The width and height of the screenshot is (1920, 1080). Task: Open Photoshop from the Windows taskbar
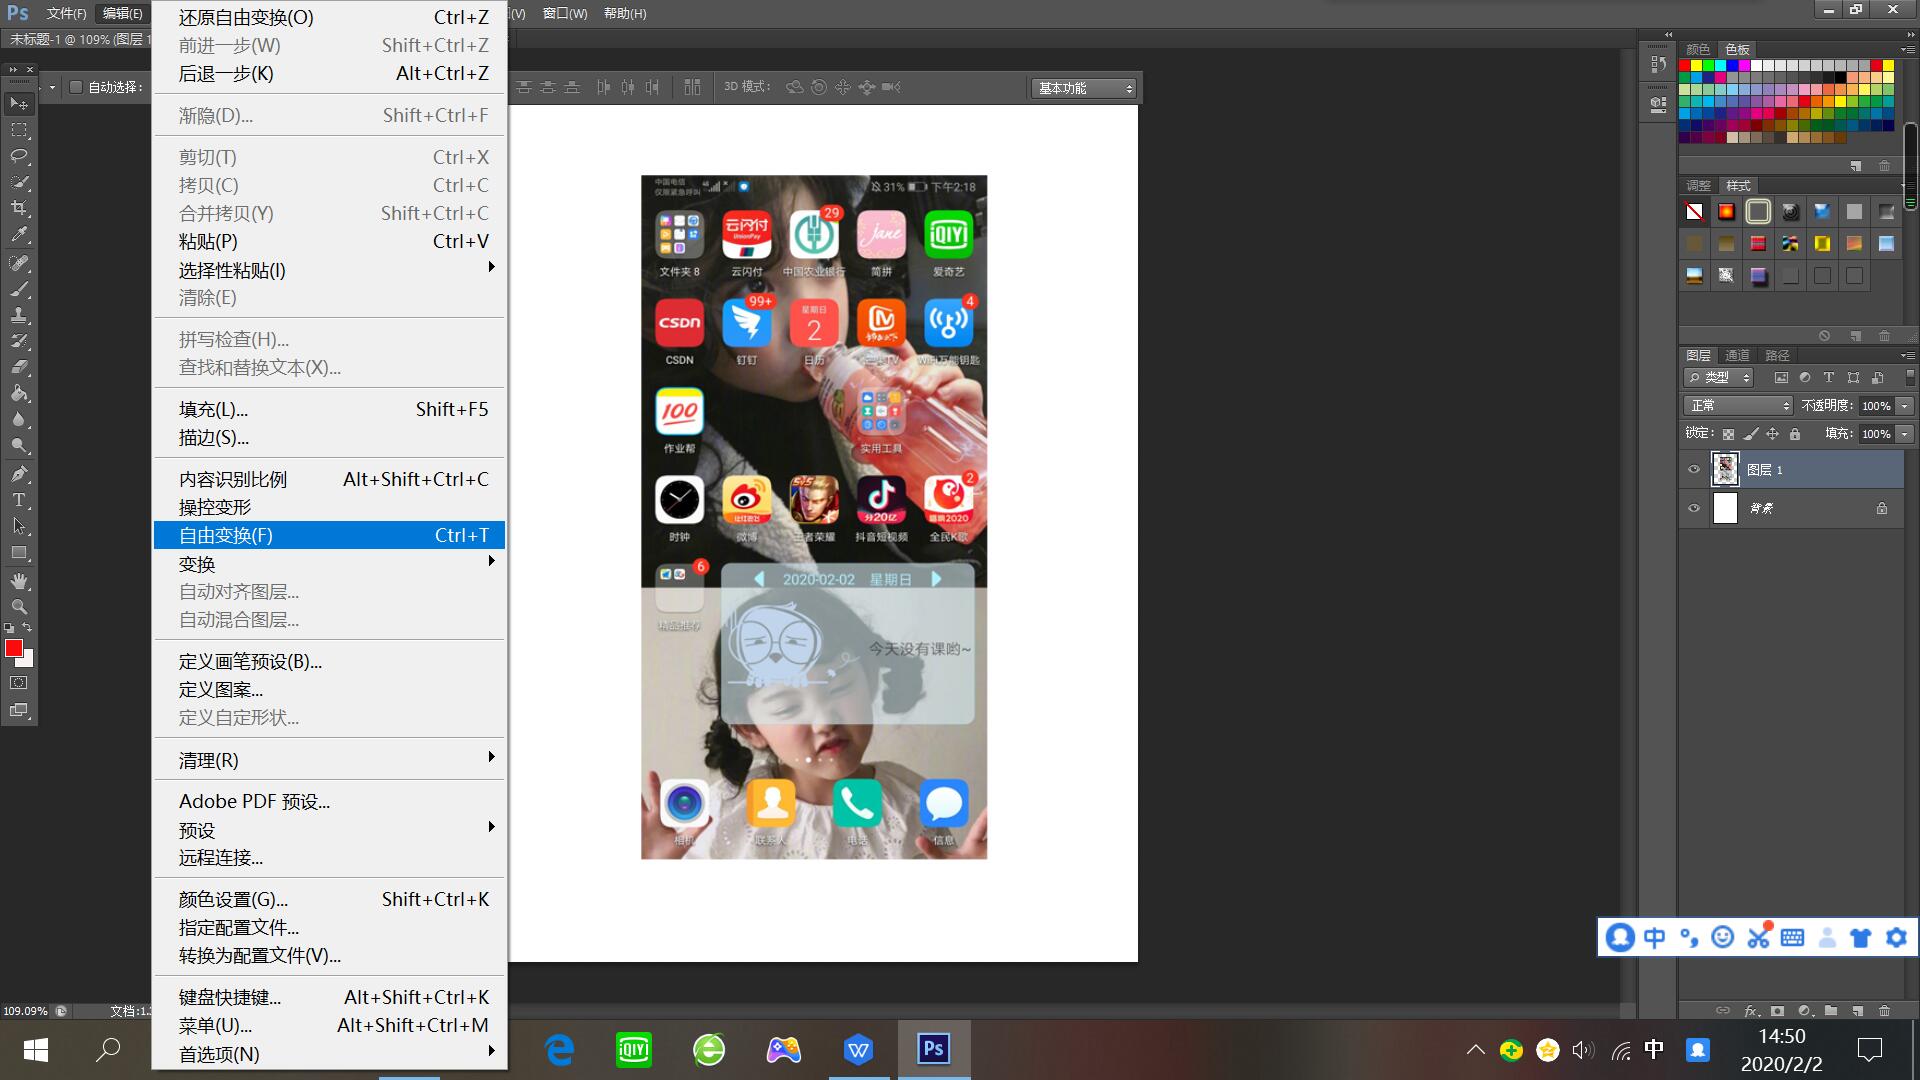[x=933, y=1049]
